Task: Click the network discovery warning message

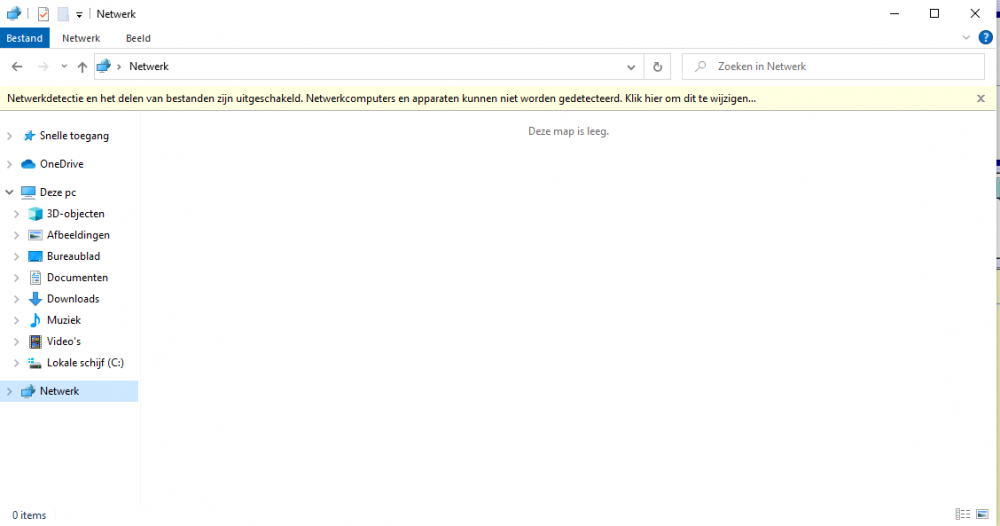Action: click(381, 98)
